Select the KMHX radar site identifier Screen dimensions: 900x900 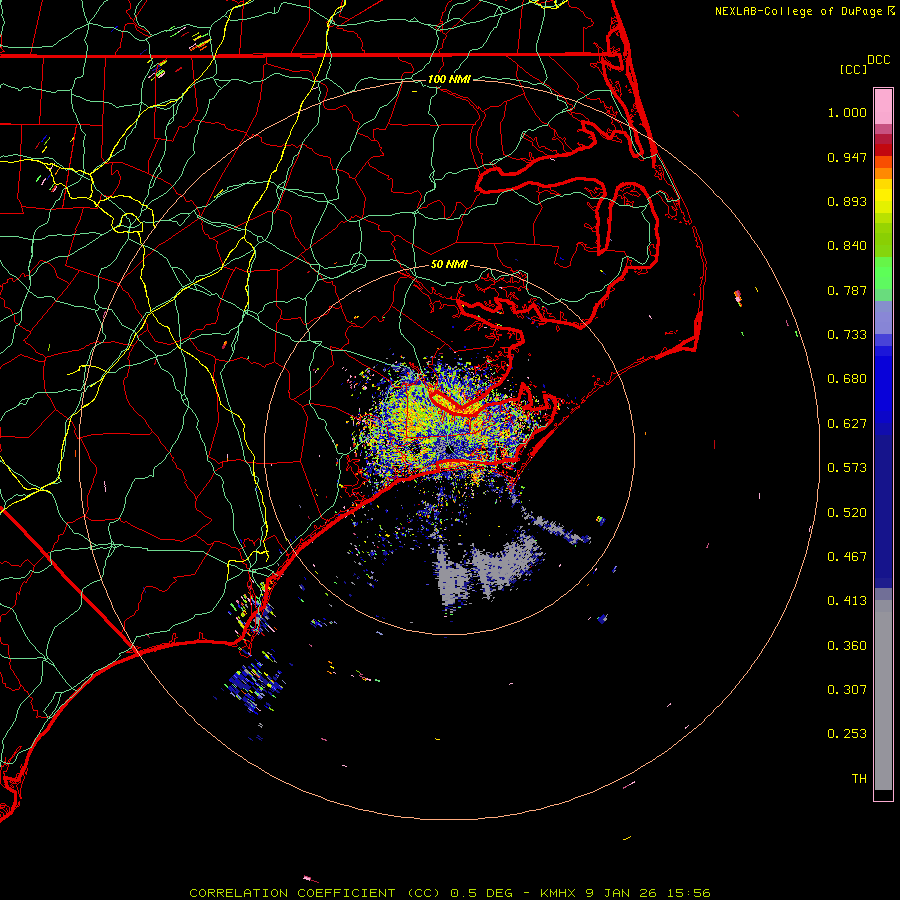point(557,893)
